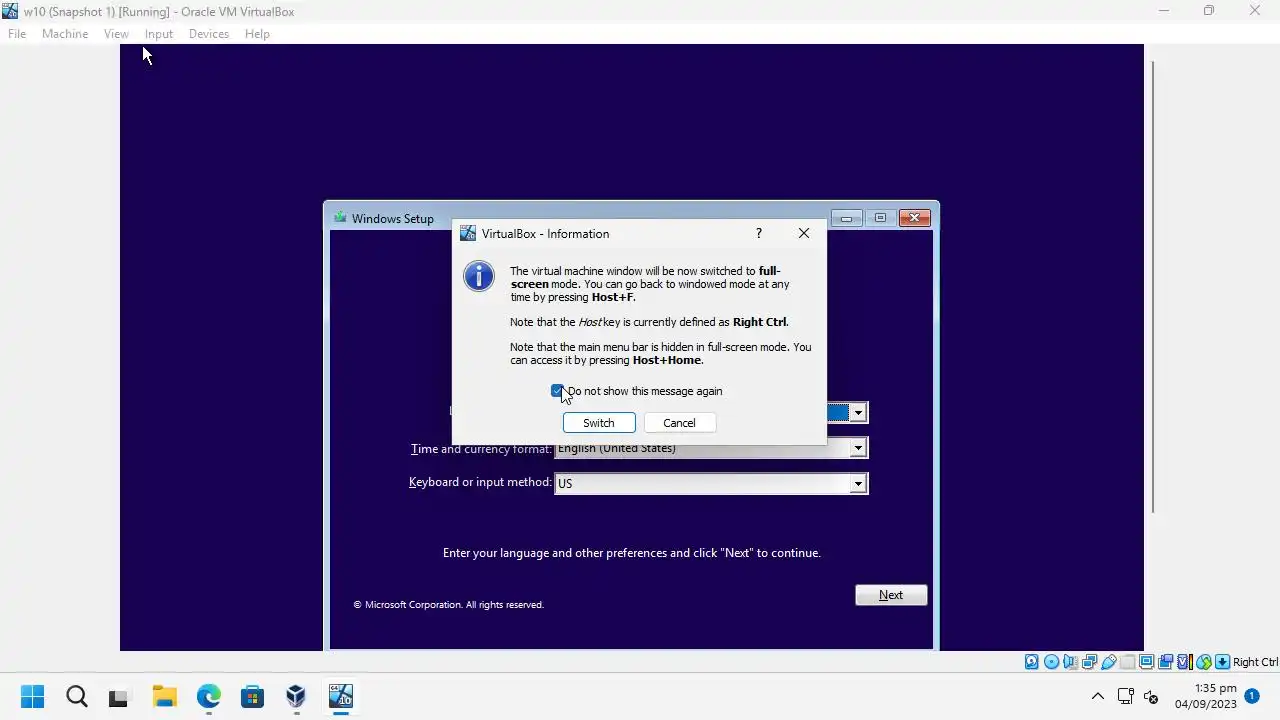
Task: Minimize the Windows Setup window
Action: click(x=846, y=218)
